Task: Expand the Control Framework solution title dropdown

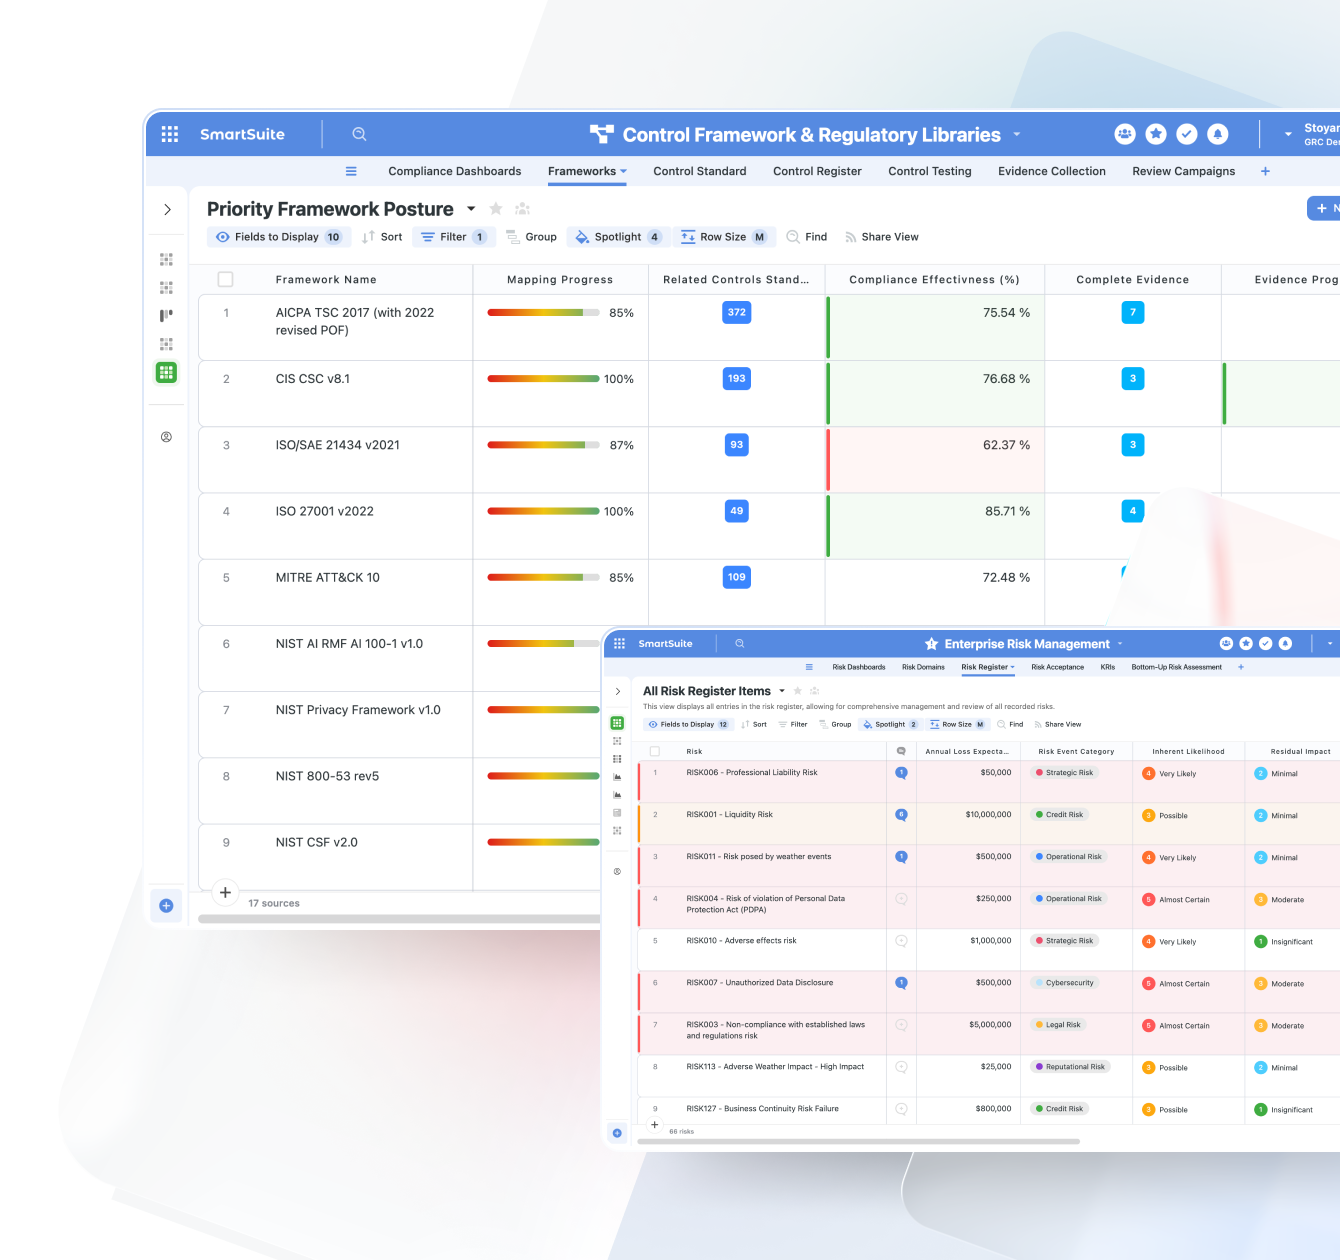Action: 1017,134
